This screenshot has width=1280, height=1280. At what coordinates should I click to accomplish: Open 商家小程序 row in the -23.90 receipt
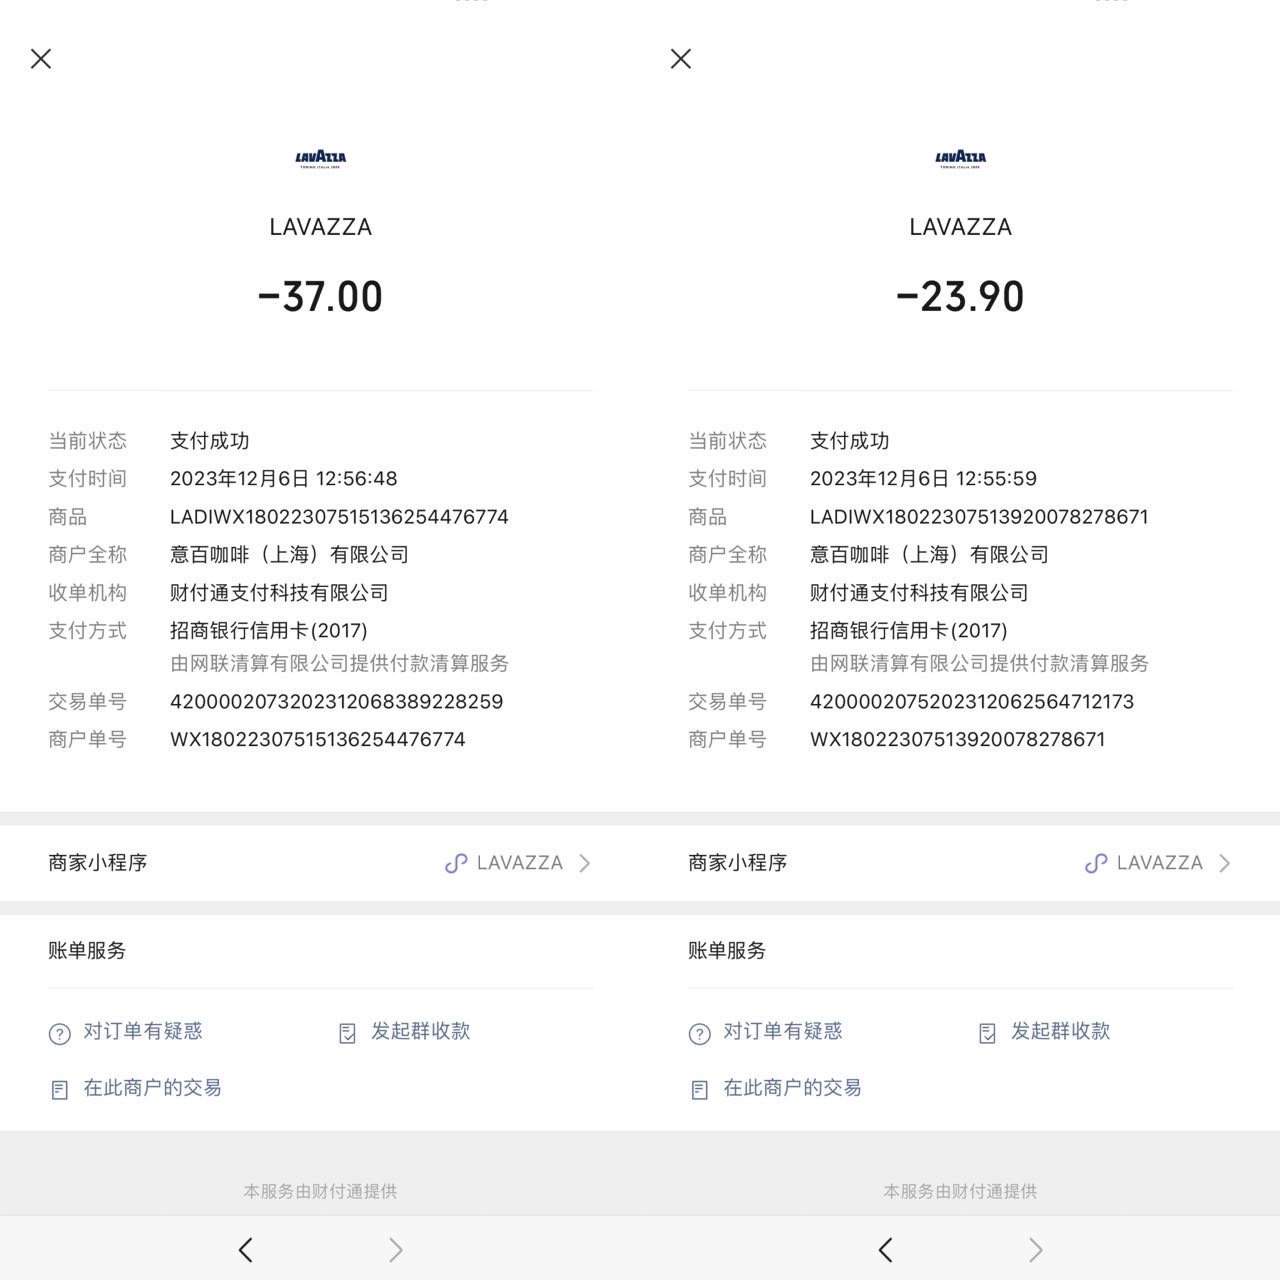point(960,863)
